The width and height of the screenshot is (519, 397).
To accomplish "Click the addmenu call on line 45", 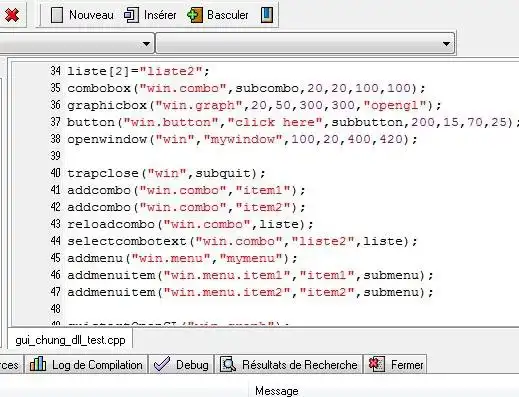I will click(182, 258).
